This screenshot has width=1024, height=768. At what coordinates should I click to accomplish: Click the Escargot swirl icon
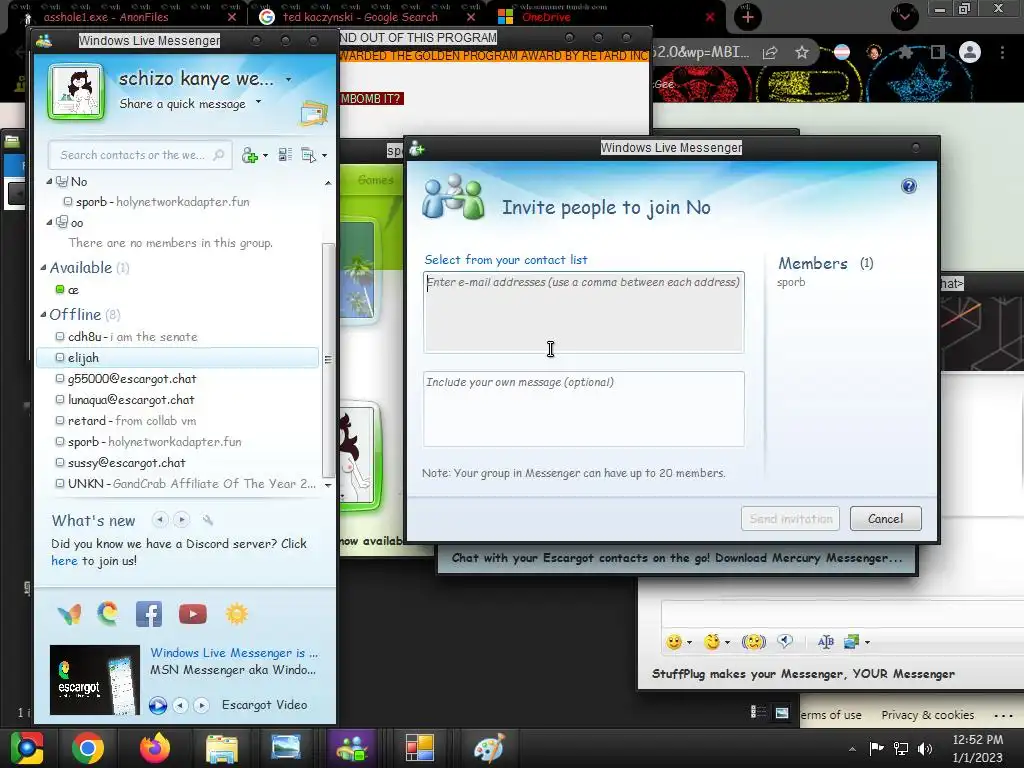[x=108, y=613]
